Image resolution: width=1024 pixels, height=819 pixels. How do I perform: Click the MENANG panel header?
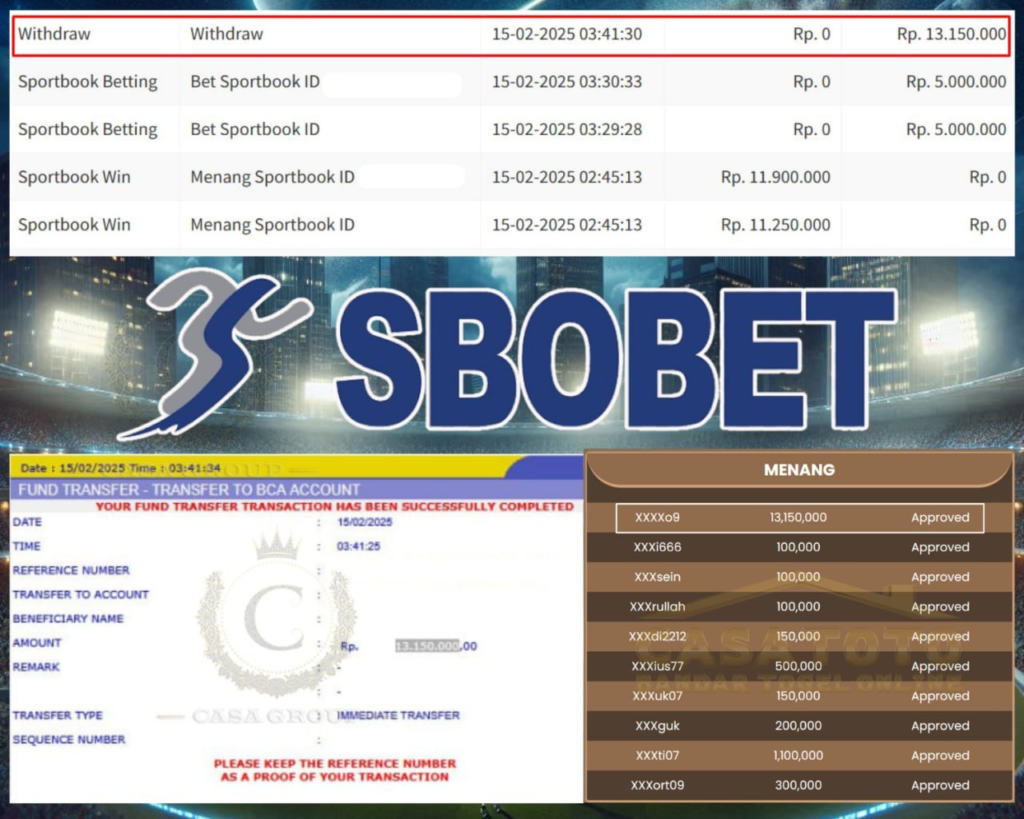click(799, 469)
